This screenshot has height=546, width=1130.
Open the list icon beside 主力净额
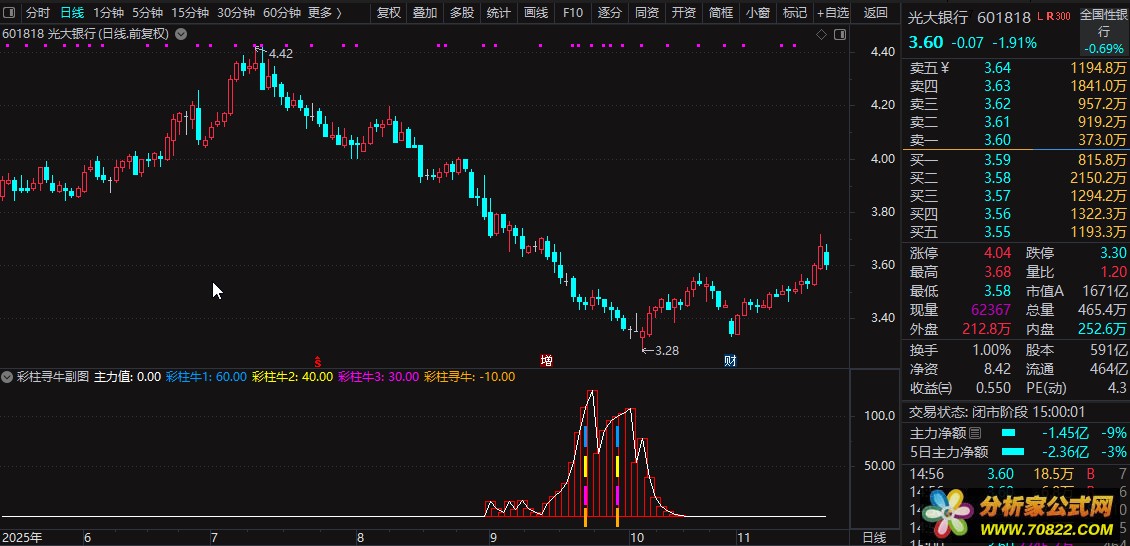pyautogui.click(x=975, y=433)
